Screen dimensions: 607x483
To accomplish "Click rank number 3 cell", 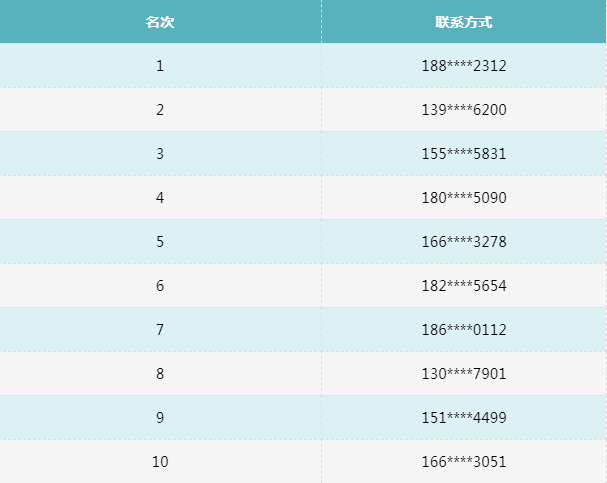I will (x=160, y=154).
